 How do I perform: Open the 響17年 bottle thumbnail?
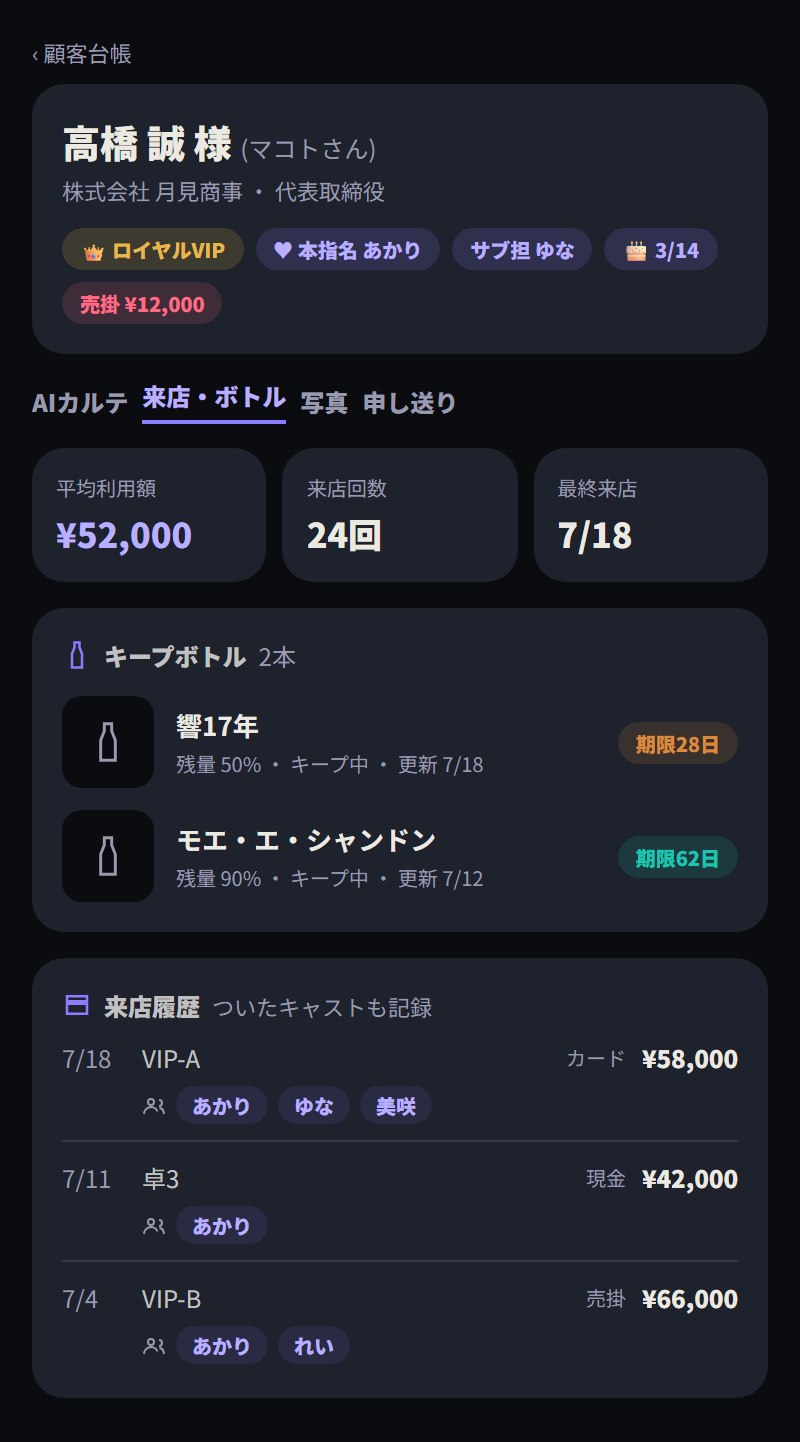click(x=108, y=742)
